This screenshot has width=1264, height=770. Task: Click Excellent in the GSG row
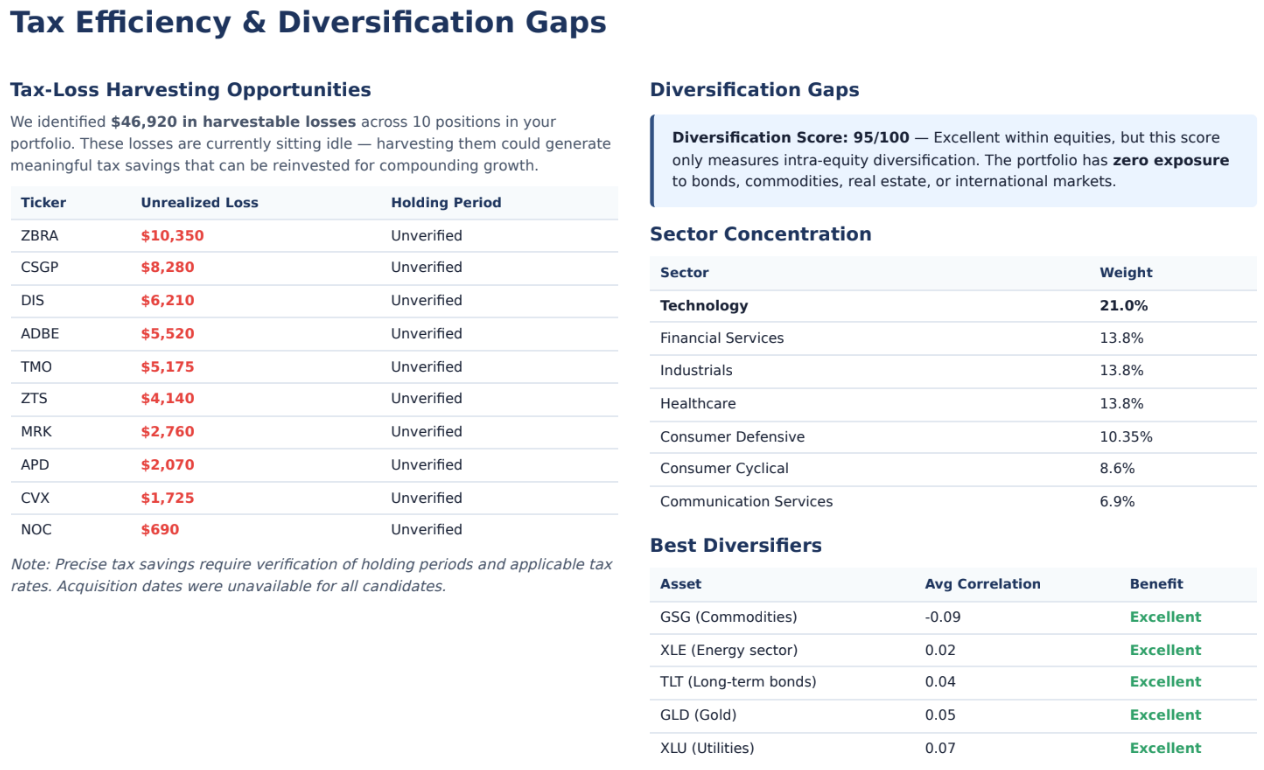[x=1166, y=618]
